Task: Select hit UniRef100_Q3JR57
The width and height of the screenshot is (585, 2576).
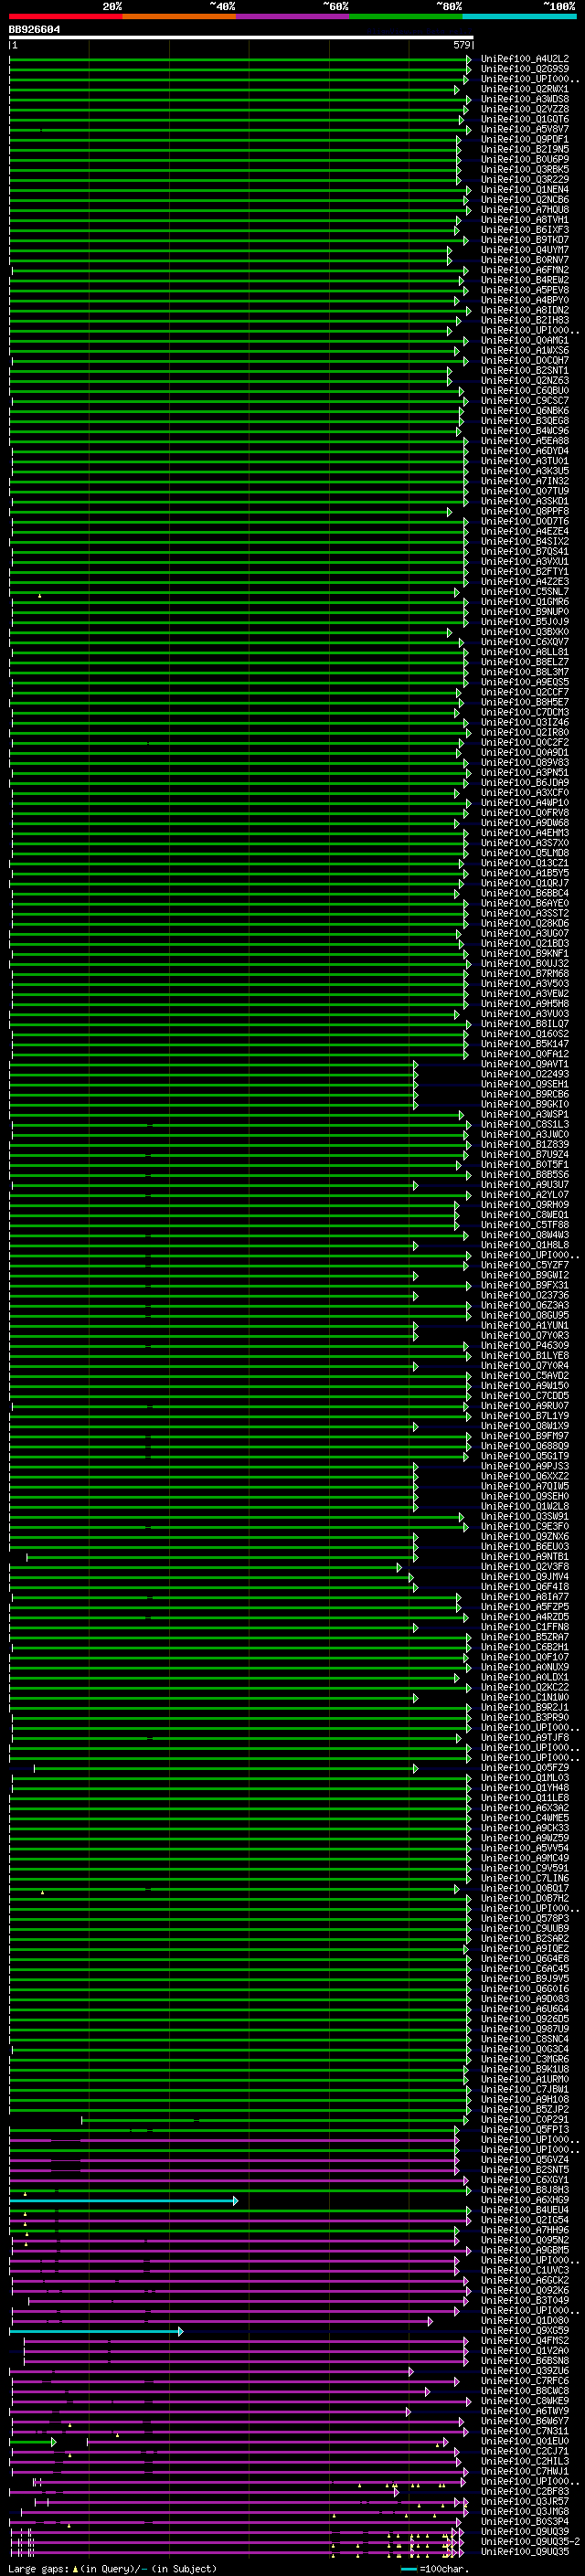Action: [525, 2502]
